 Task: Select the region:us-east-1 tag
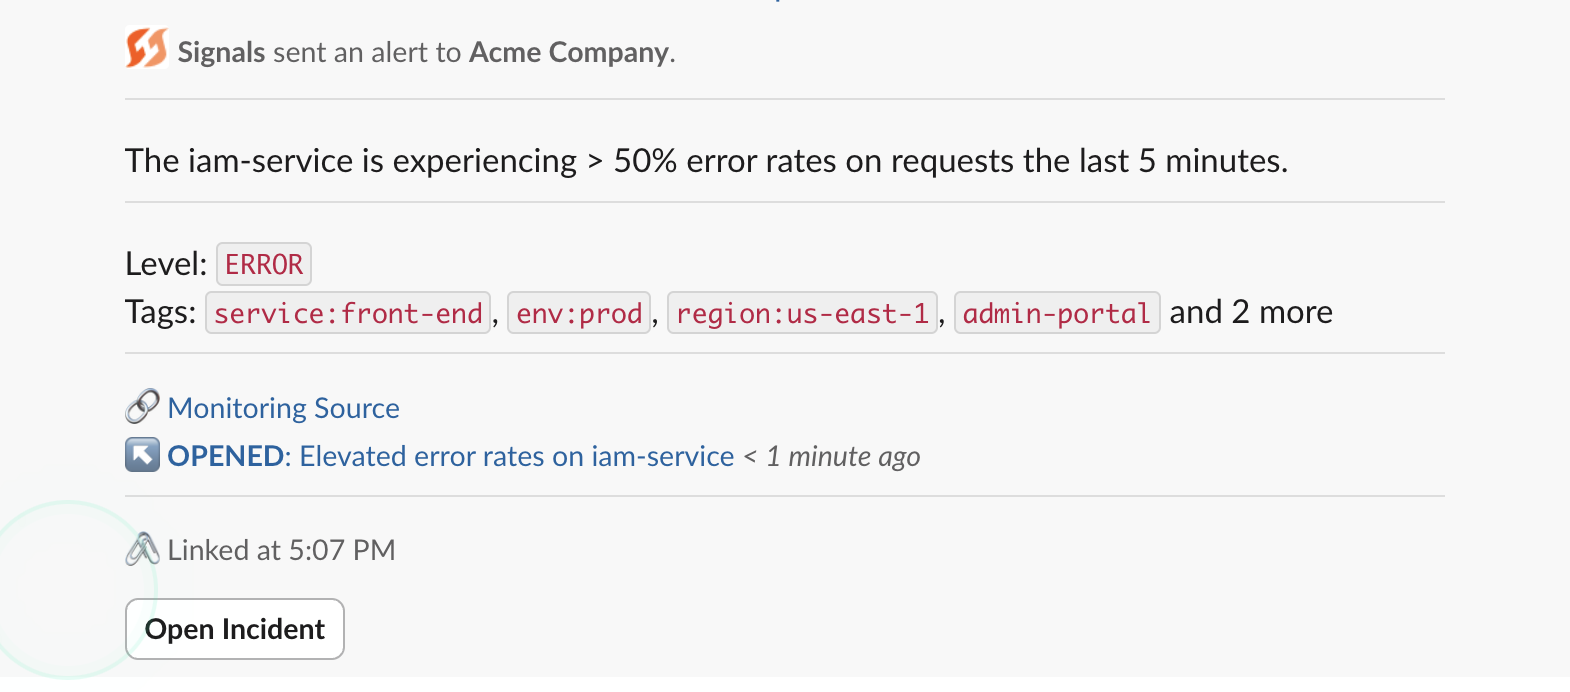(x=802, y=313)
